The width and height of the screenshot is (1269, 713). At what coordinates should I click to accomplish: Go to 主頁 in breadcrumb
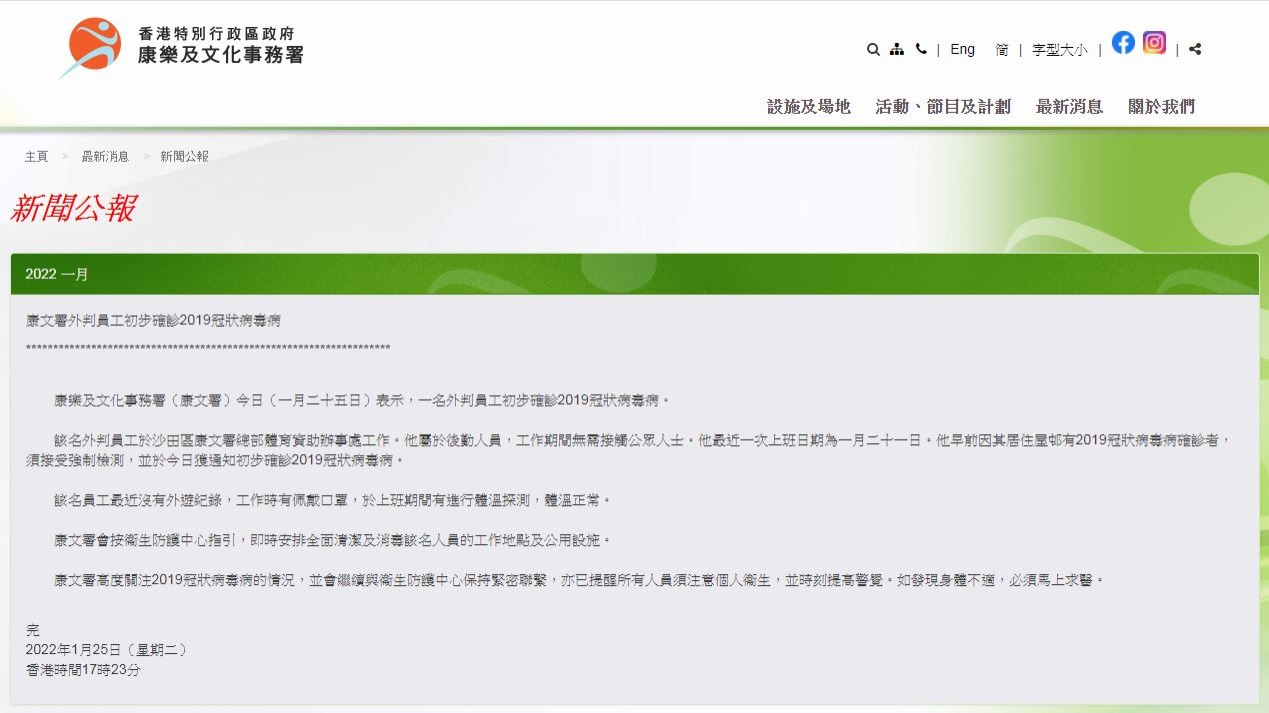pos(37,157)
